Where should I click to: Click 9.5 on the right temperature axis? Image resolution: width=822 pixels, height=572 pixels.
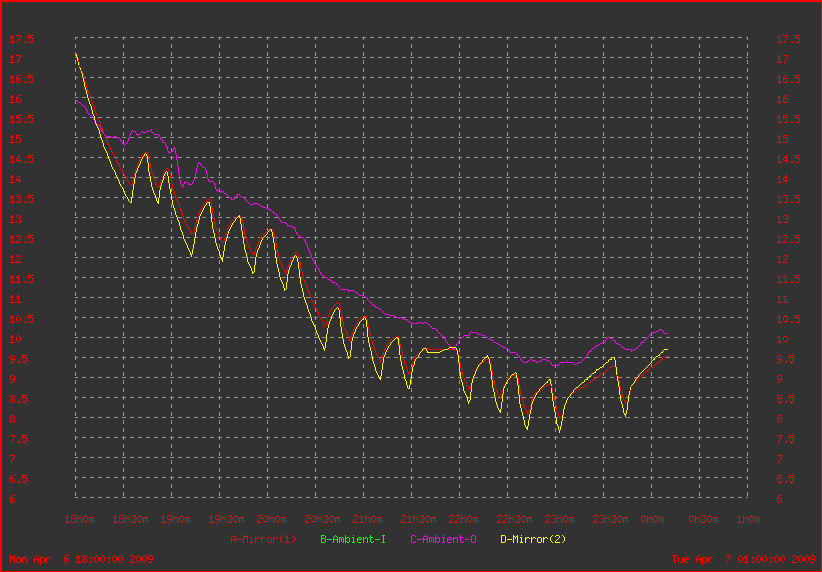tap(785, 359)
